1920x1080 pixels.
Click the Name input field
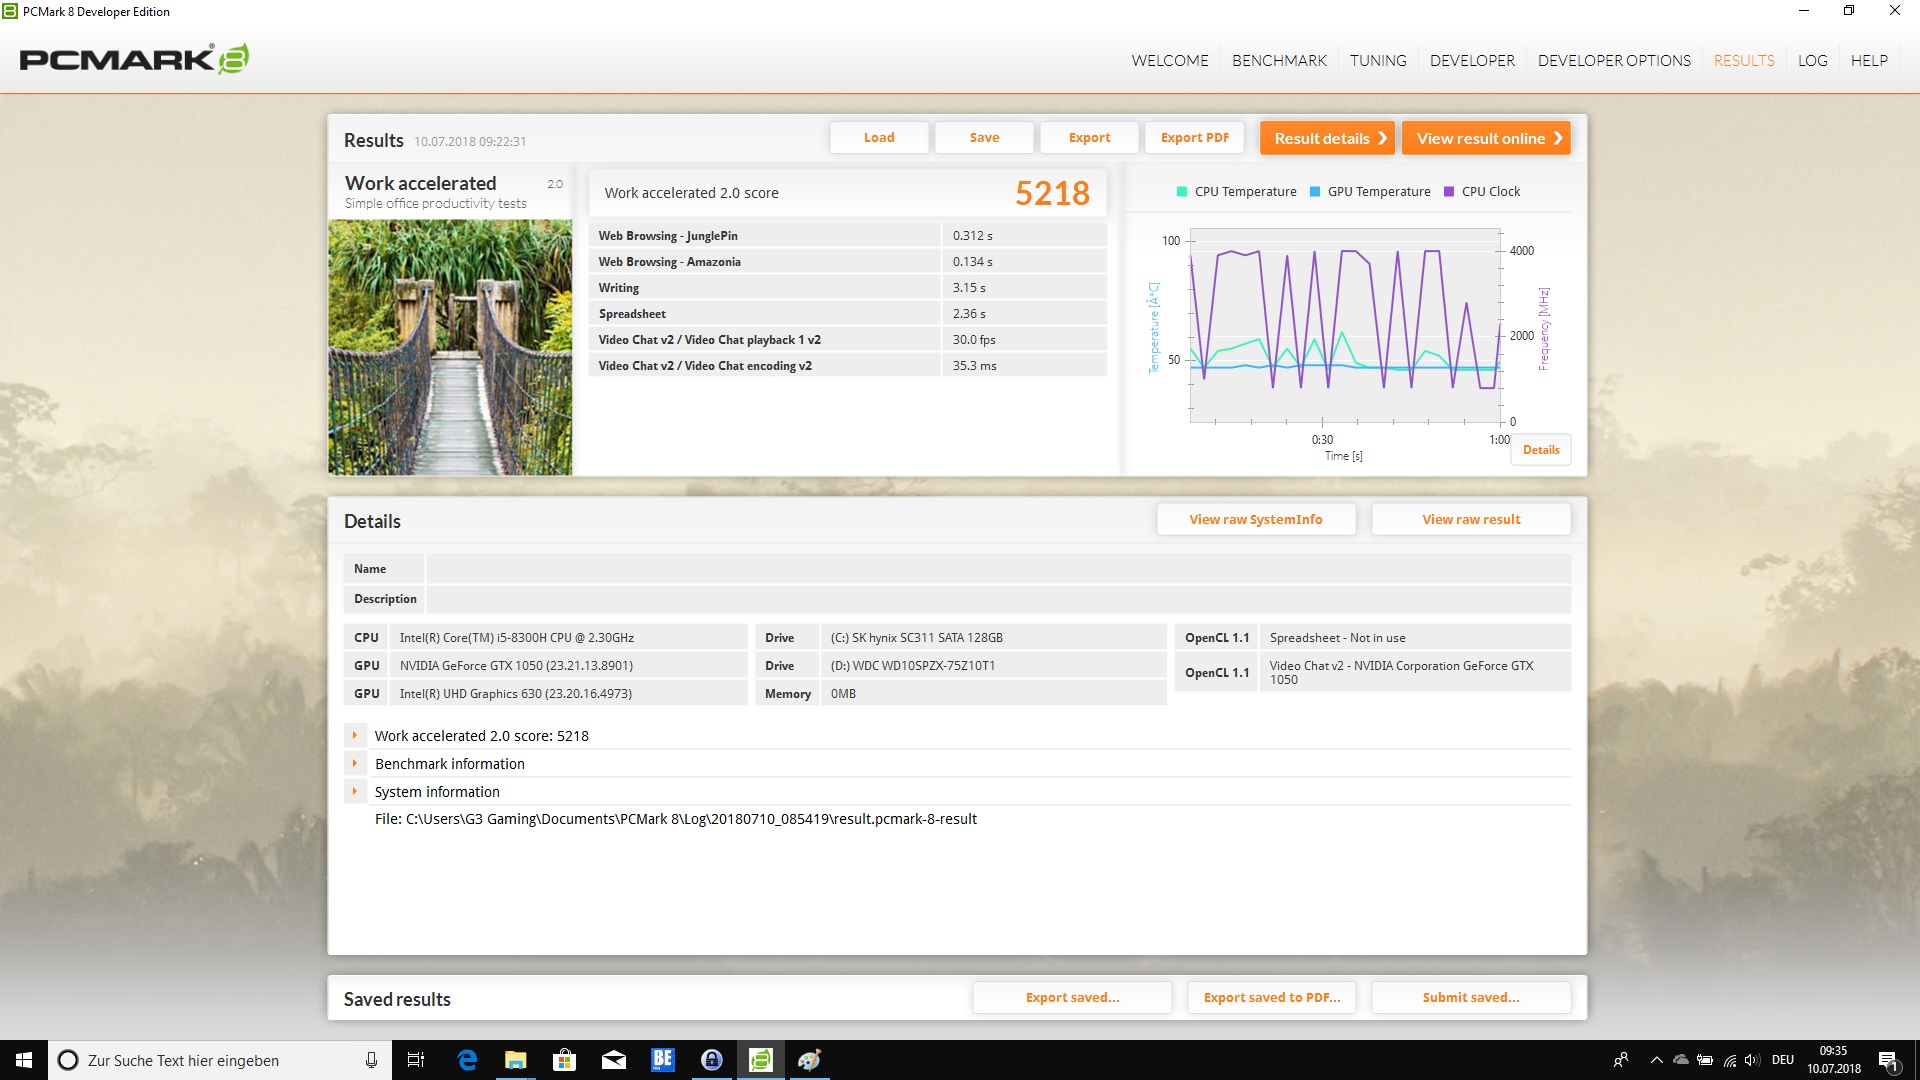click(997, 569)
